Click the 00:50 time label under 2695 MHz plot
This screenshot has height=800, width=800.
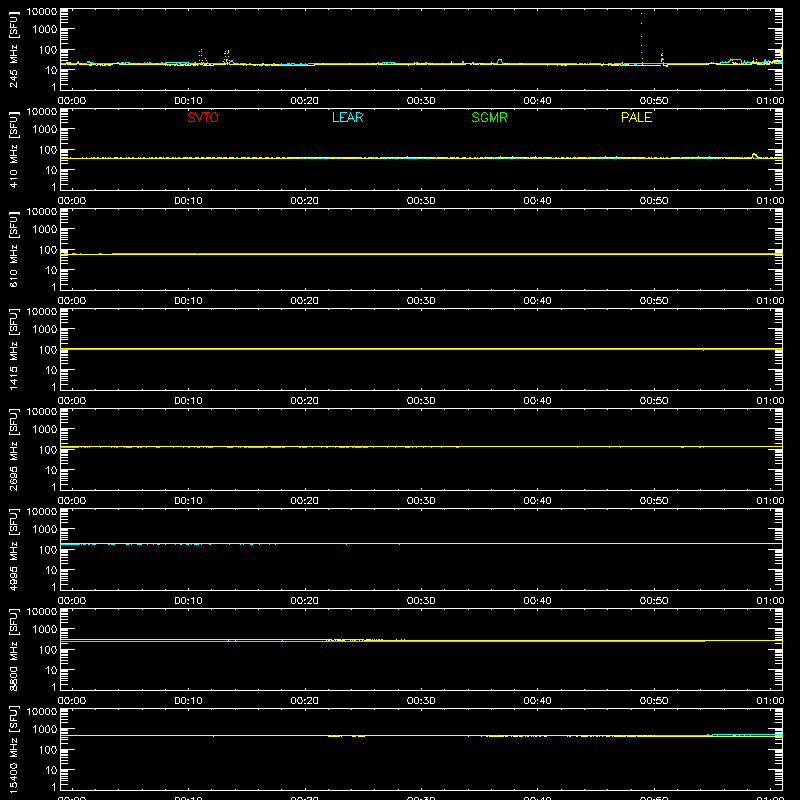tap(654, 501)
